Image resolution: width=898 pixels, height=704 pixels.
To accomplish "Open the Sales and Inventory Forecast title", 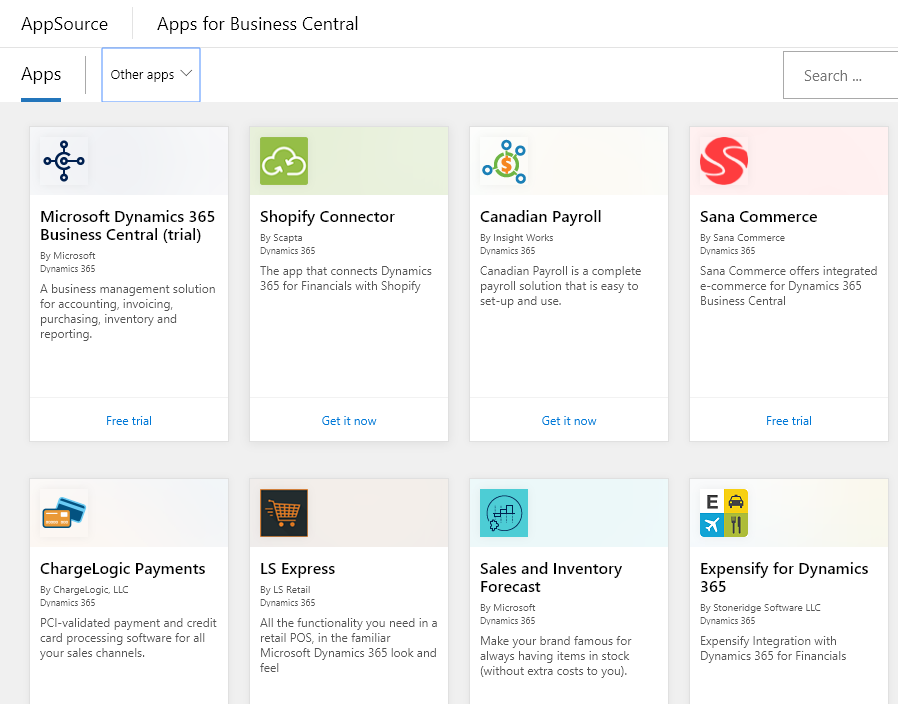I will (x=551, y=577).
